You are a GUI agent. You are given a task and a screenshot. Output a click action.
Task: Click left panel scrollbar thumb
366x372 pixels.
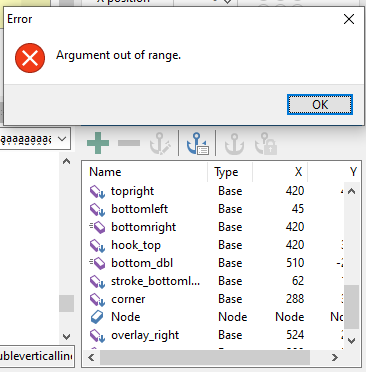pos(67,303)
